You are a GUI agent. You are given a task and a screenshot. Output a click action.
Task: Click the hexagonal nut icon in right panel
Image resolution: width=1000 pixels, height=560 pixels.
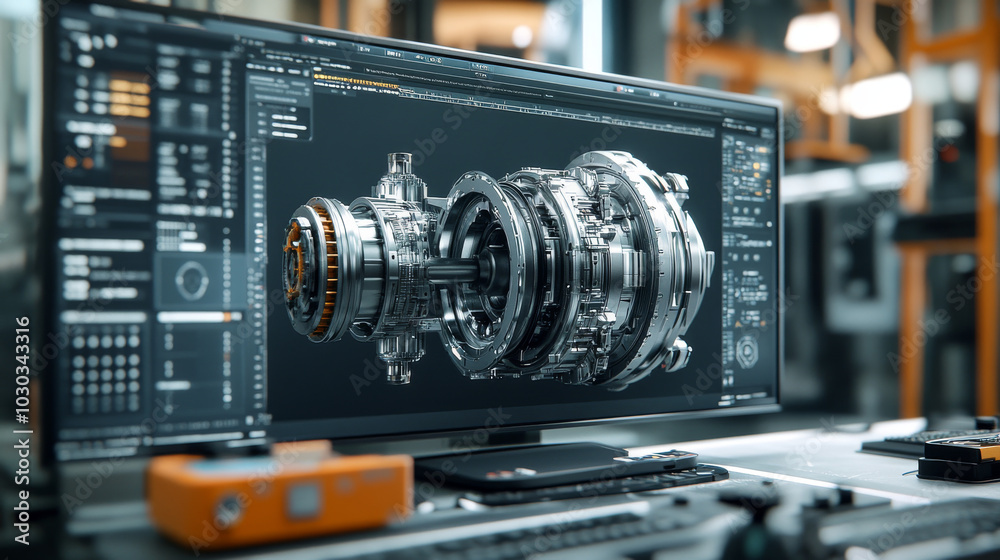[x=747, y=351]
